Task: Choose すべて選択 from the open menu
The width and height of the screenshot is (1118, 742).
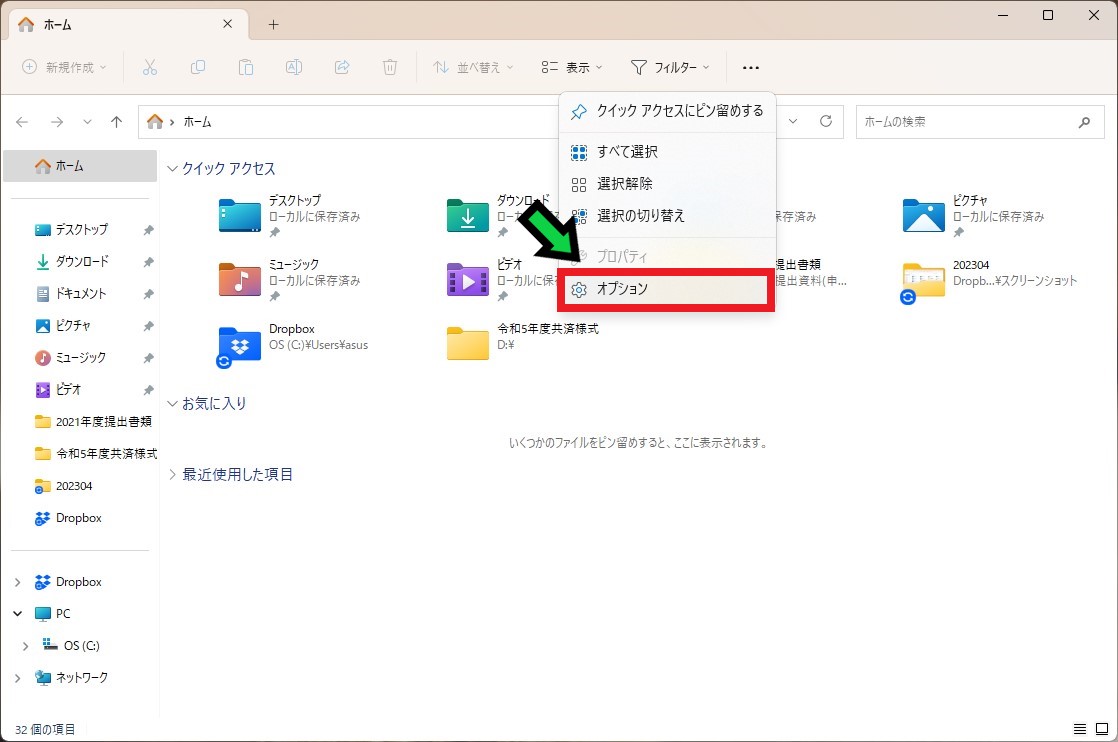Action: click(630, 151)
